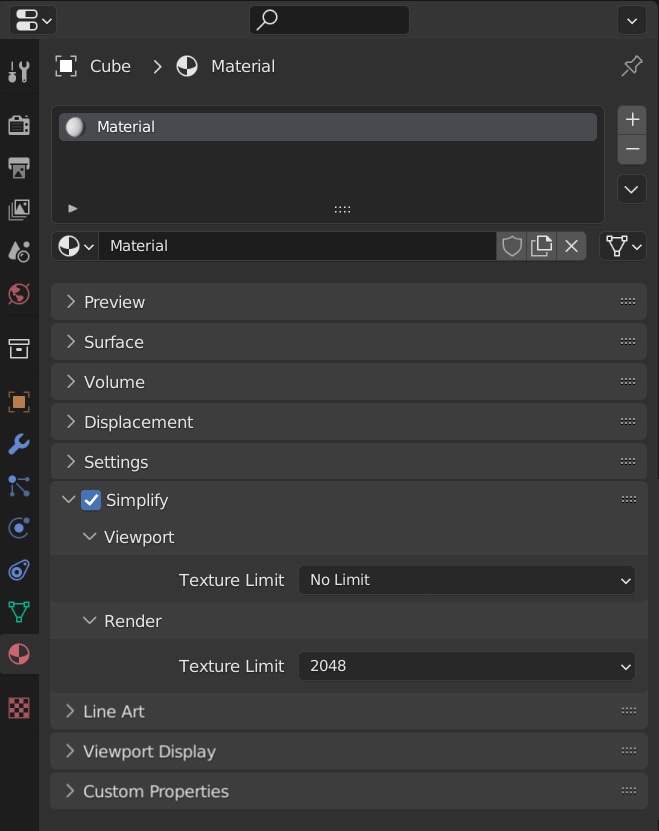Click the Preview panel drag grip
The height and width of the screenshot is (831, 659).
pyautogui.click(x=628, y=302)
